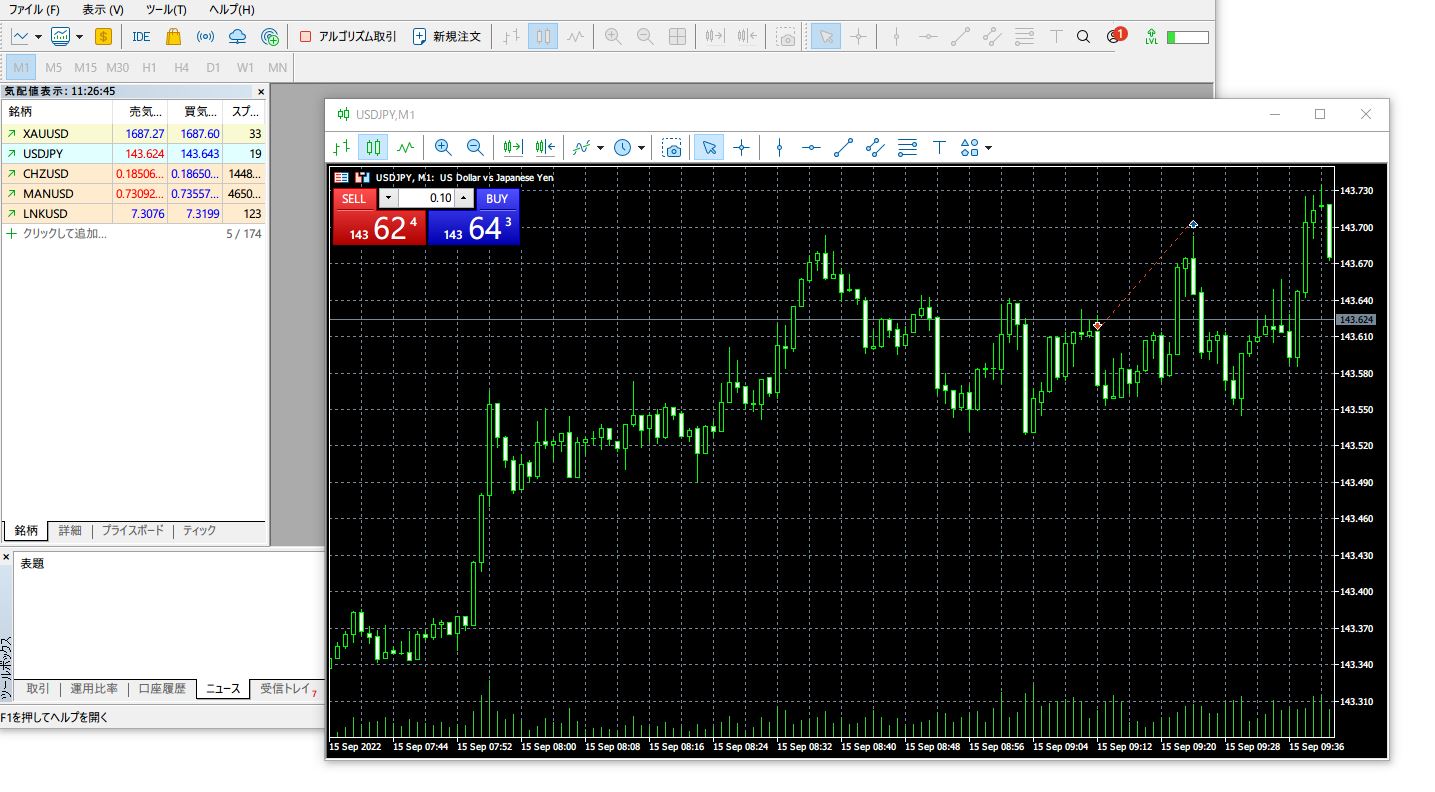Open the ツール(T) menu

point(166,9)
